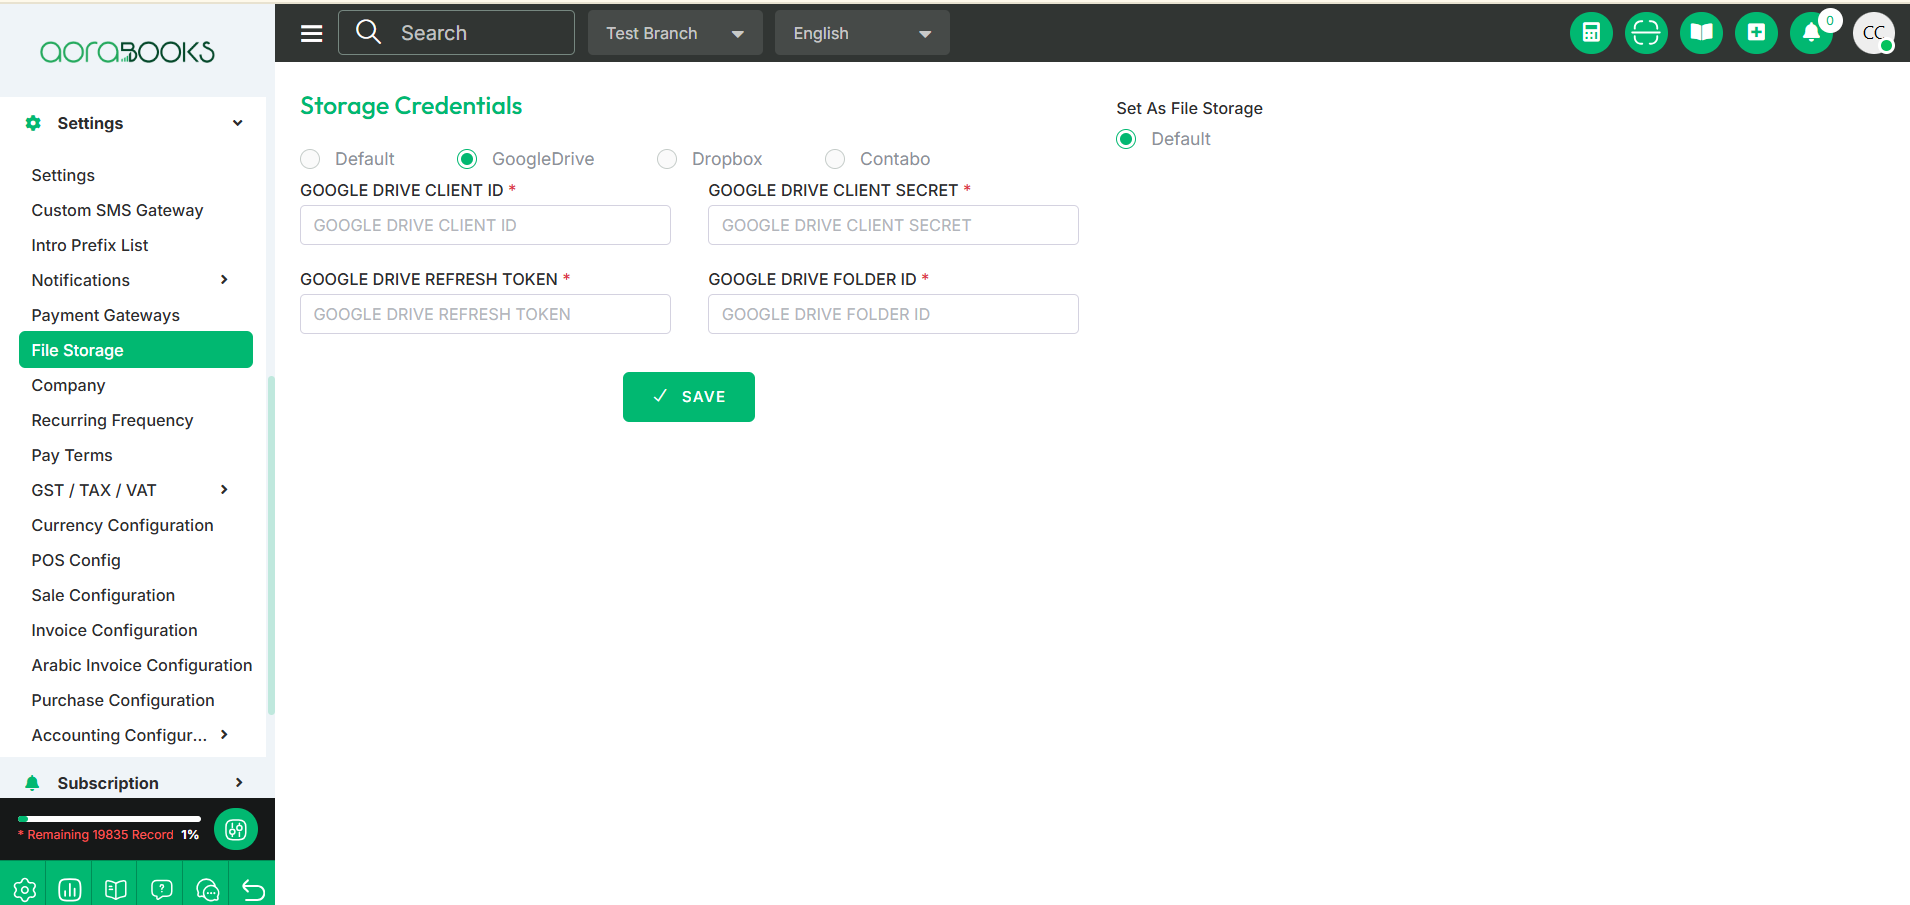Viewport: 1910px width, 905px height.
Task: Select the Dropbox radio option
Action: (x=667, y=159)
